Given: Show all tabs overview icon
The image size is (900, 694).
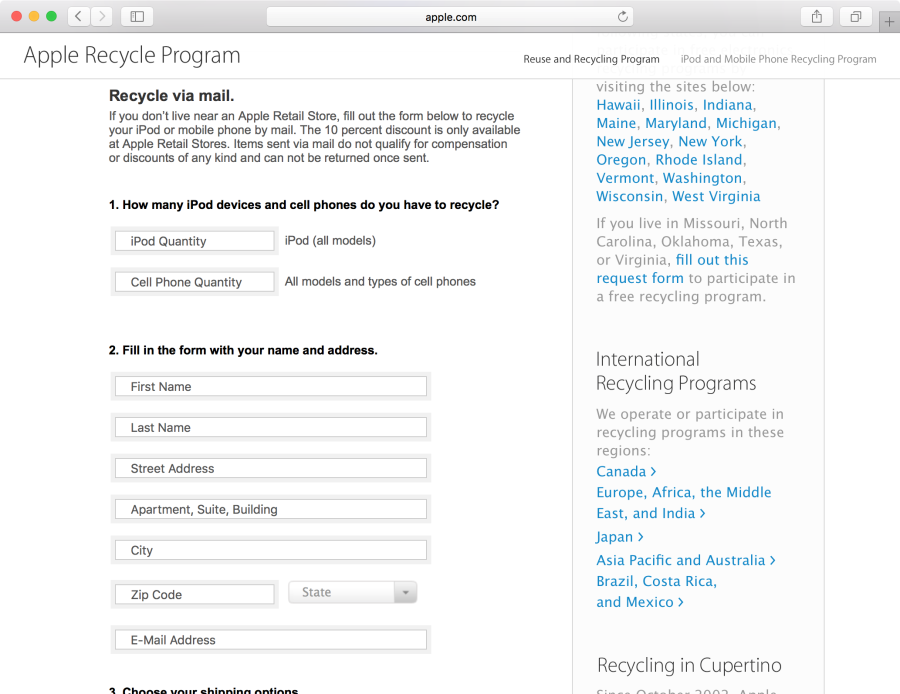Looking at the screenshot, I should 856,17.
